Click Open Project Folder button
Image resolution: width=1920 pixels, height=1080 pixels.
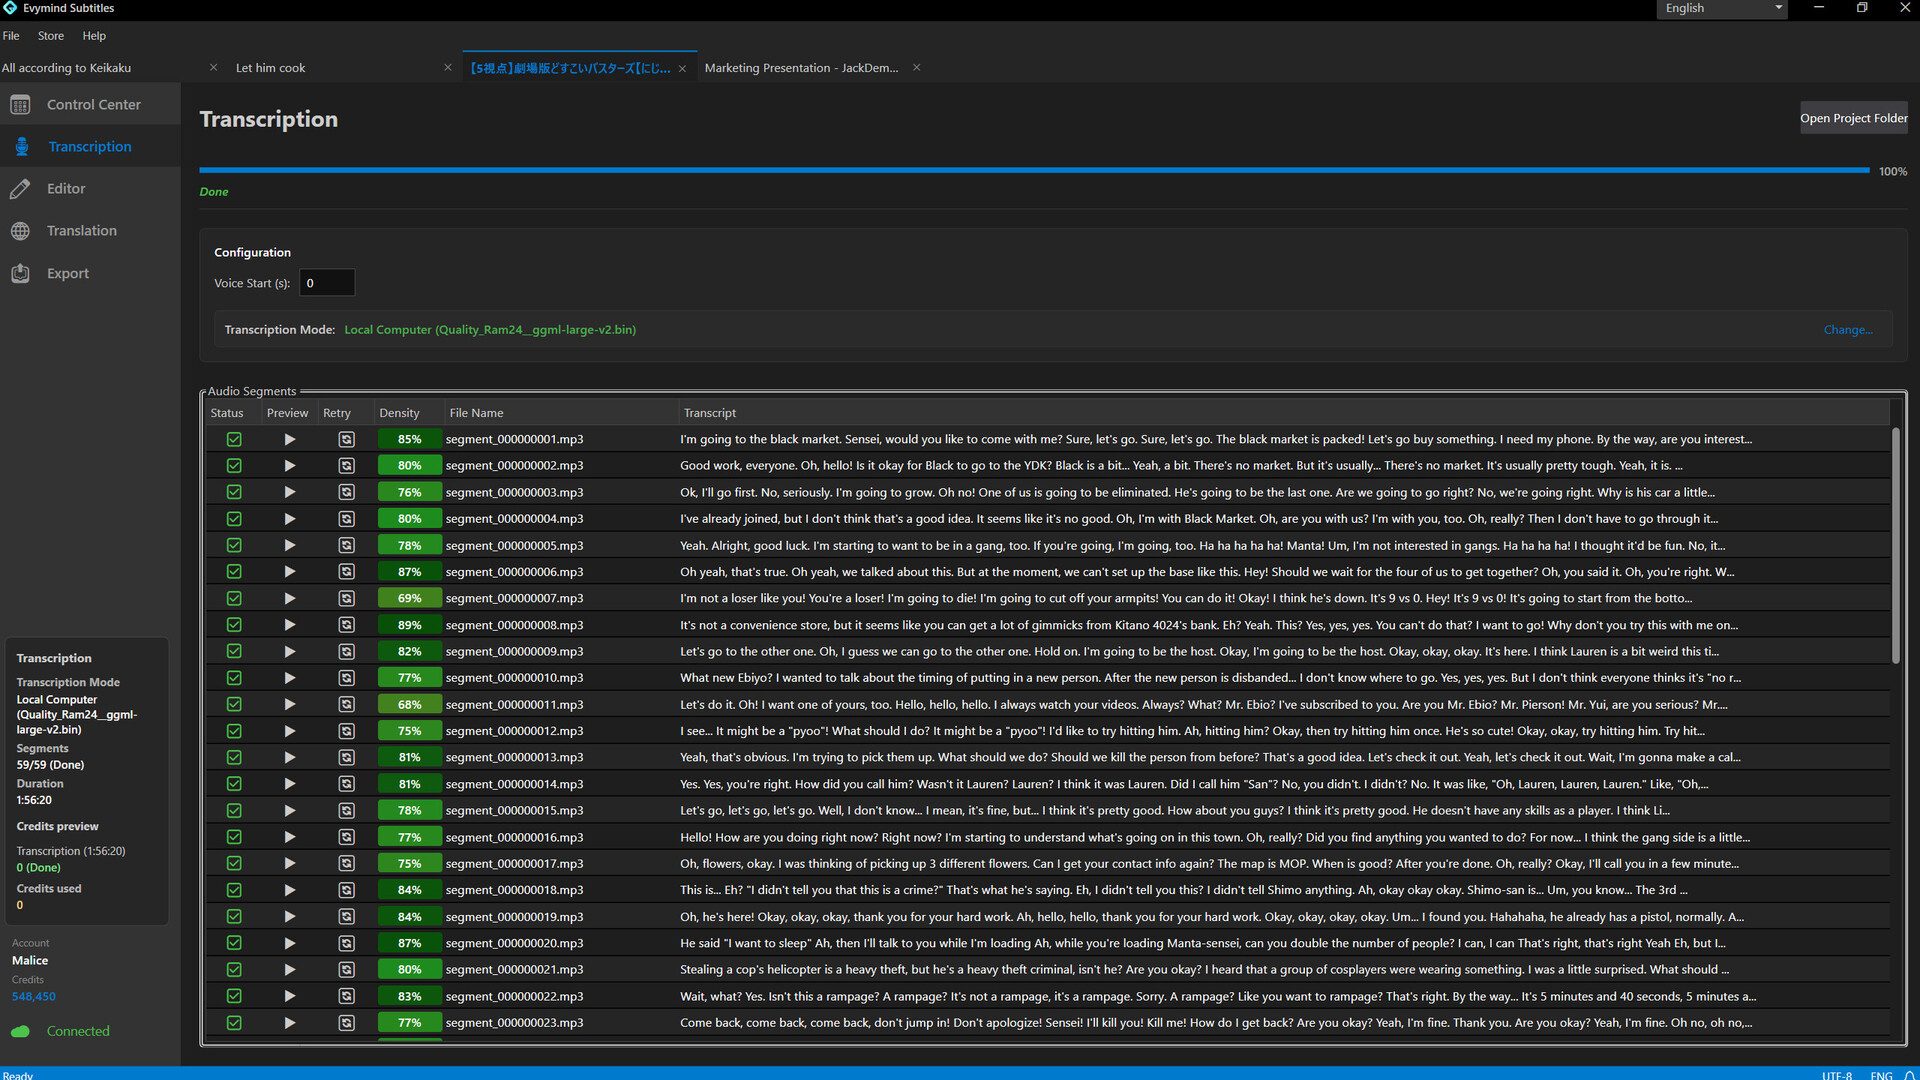pos(1853,118)
